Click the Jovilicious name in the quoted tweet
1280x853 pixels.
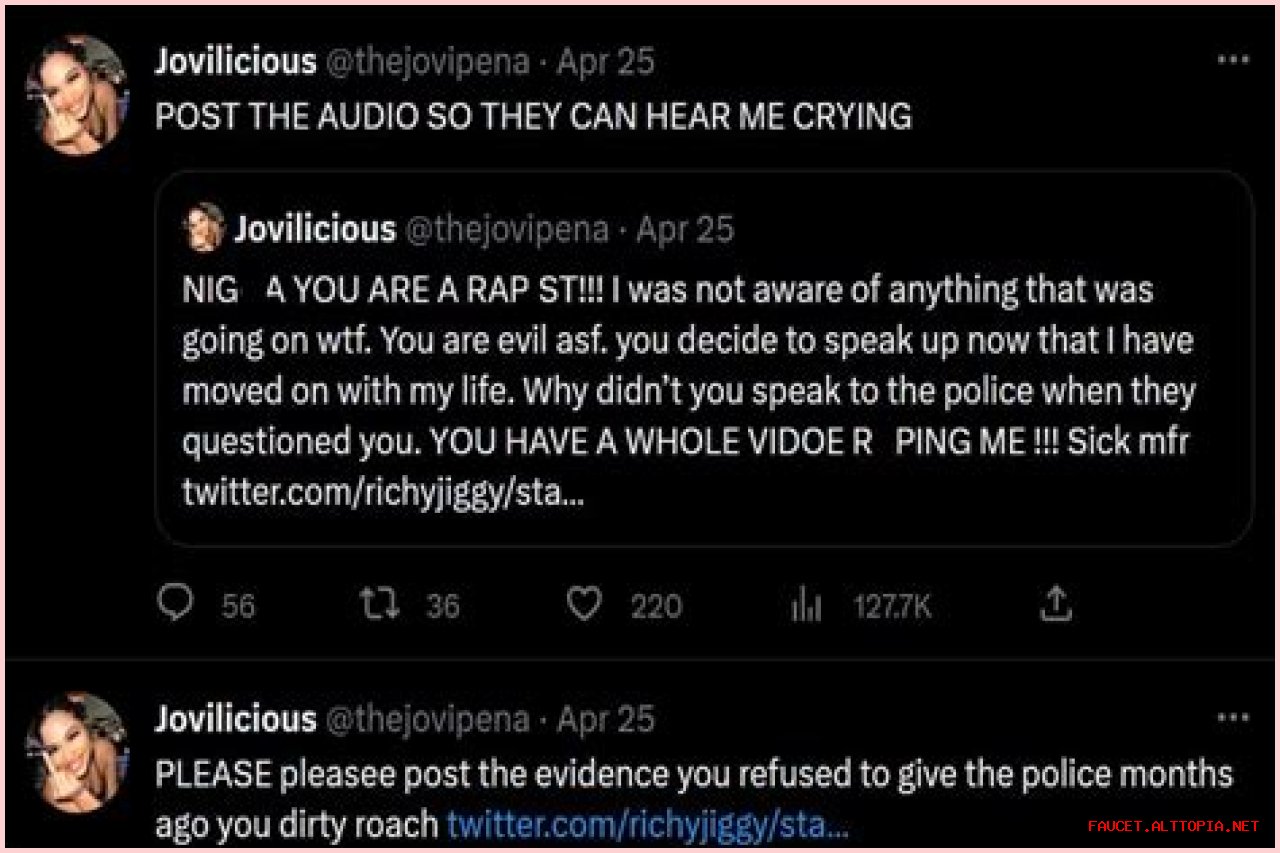(315, 230)
